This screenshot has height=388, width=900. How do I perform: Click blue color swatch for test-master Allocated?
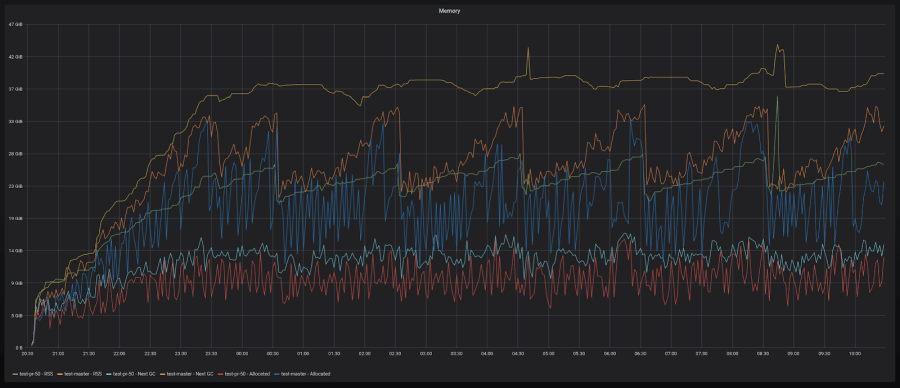(277, 374)
